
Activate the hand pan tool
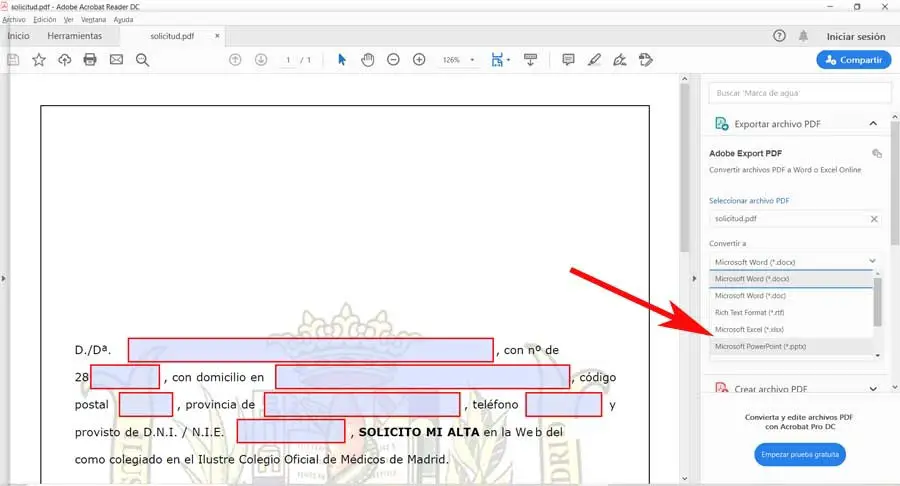pyautogui.click(x=367, y=60)
